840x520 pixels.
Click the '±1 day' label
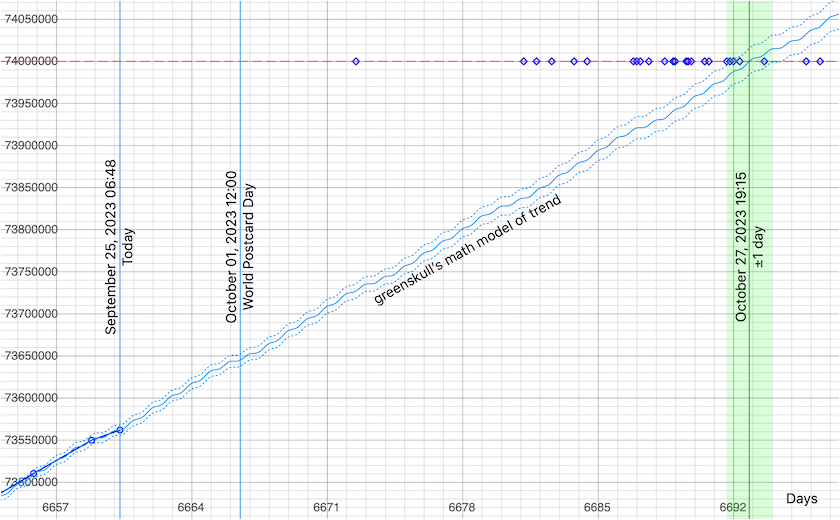click(759, 247)
